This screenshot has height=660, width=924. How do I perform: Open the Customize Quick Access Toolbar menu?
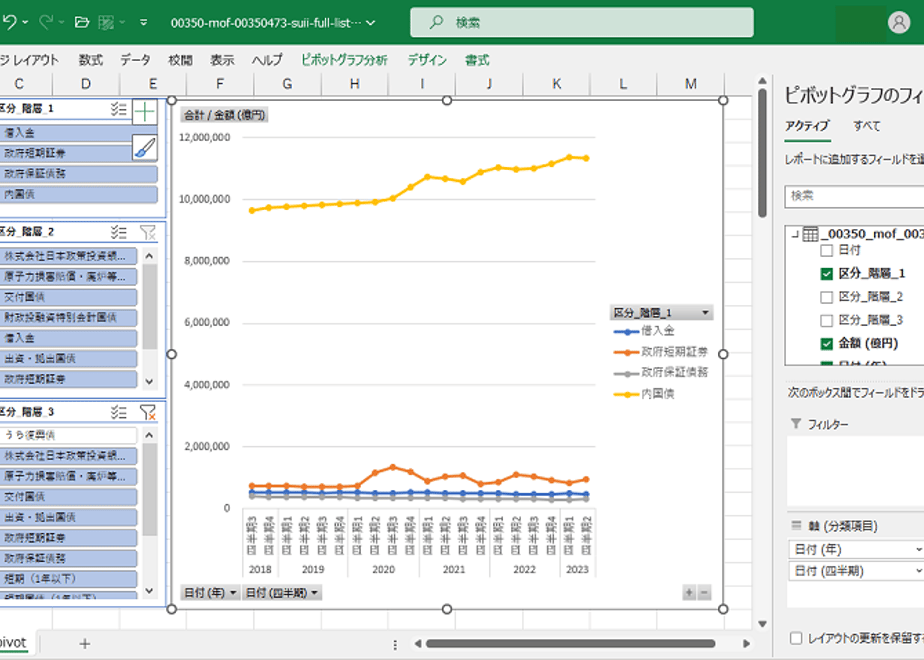click(x=144, y=22)
